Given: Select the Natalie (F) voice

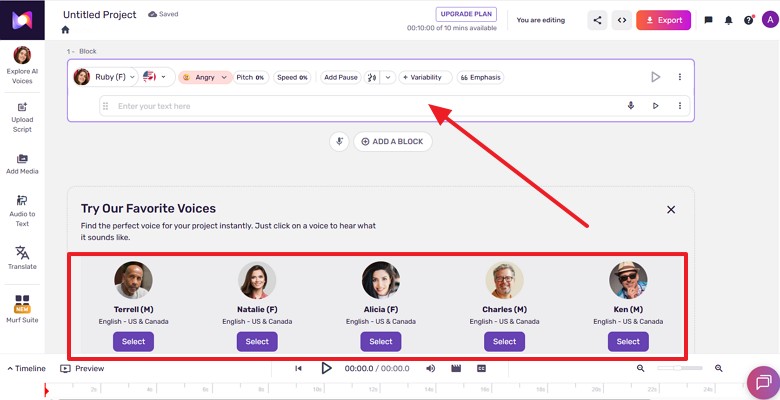Looking at the screenshot, I should click(x=257, y=342).
